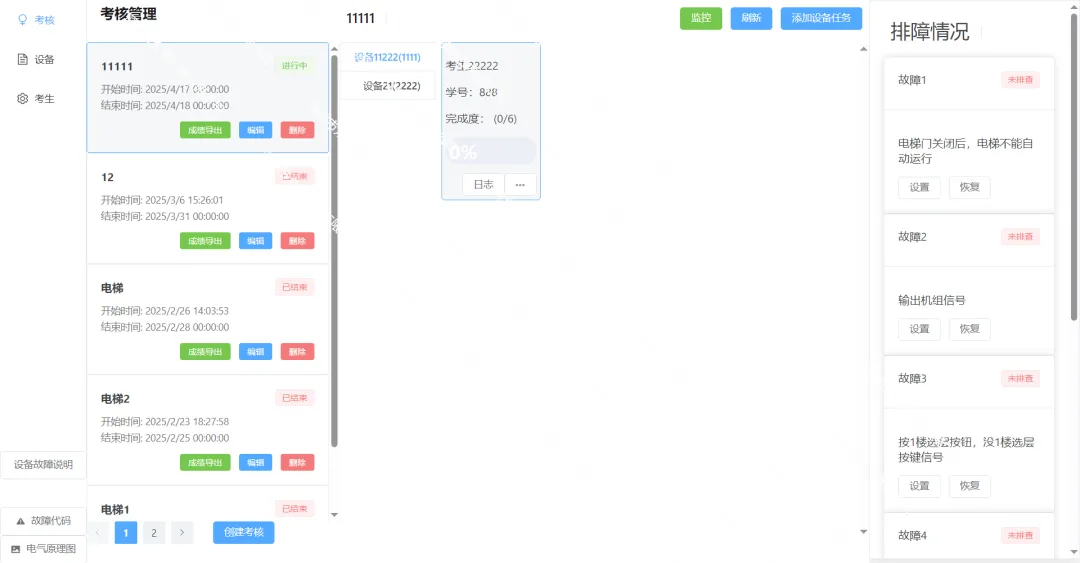Open 故障代码 from sidebar bottom
The width and height of the screenshot is (1080, 563).
[x=43, y=521]
